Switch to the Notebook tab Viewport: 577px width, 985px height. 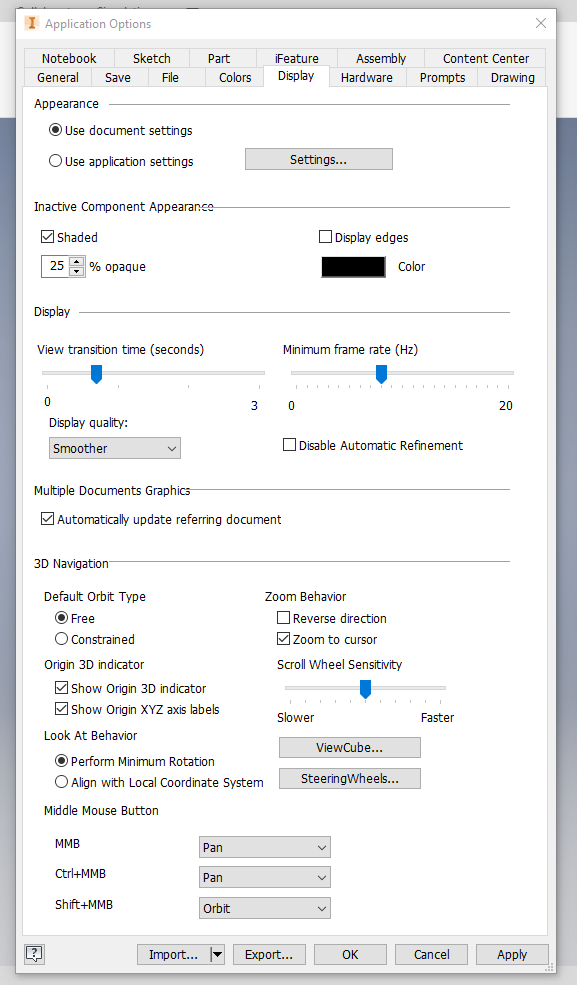pos(69,58)
